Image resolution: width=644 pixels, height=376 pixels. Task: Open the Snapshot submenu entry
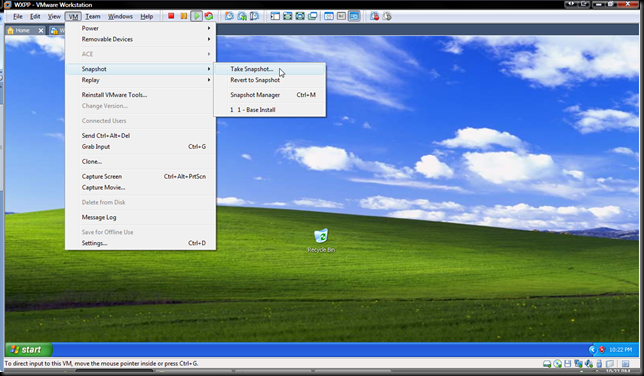coord(140,69)
